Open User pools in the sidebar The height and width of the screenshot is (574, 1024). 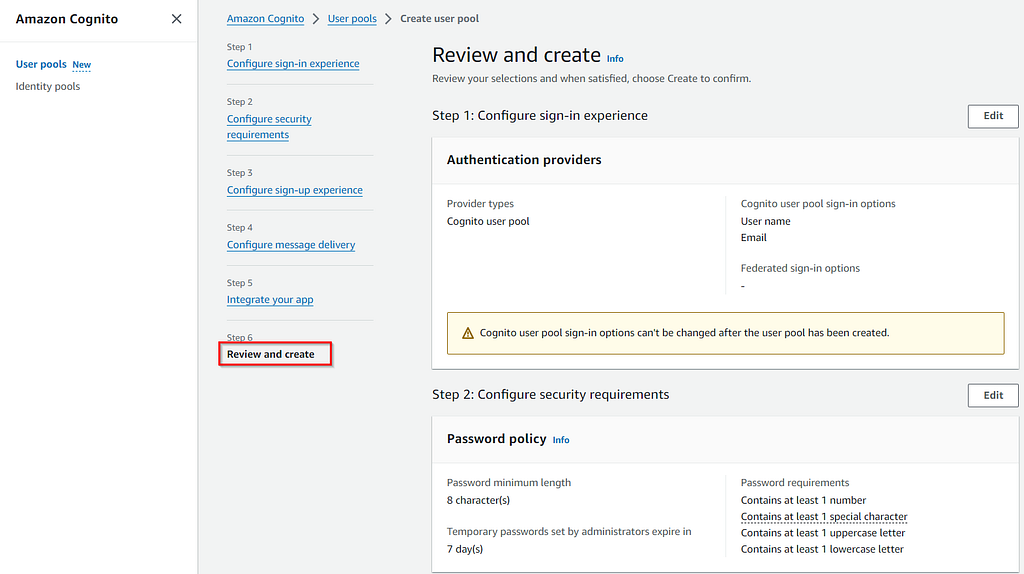[41, 64]
